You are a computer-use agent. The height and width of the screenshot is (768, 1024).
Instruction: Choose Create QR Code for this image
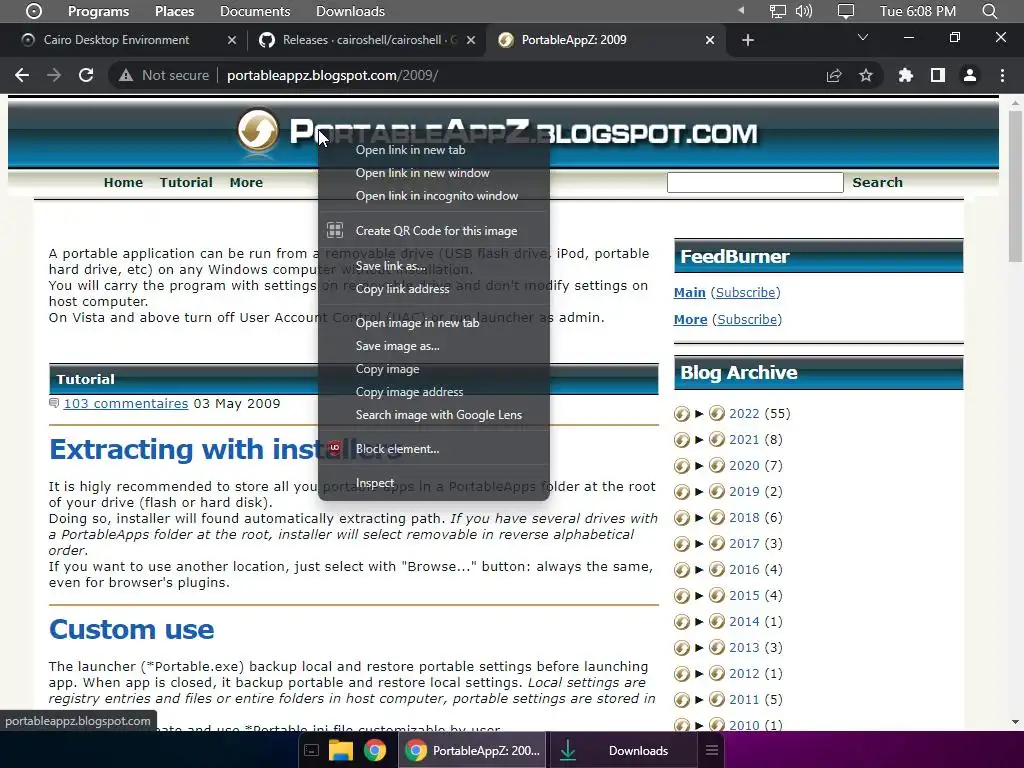pos(434,231)
